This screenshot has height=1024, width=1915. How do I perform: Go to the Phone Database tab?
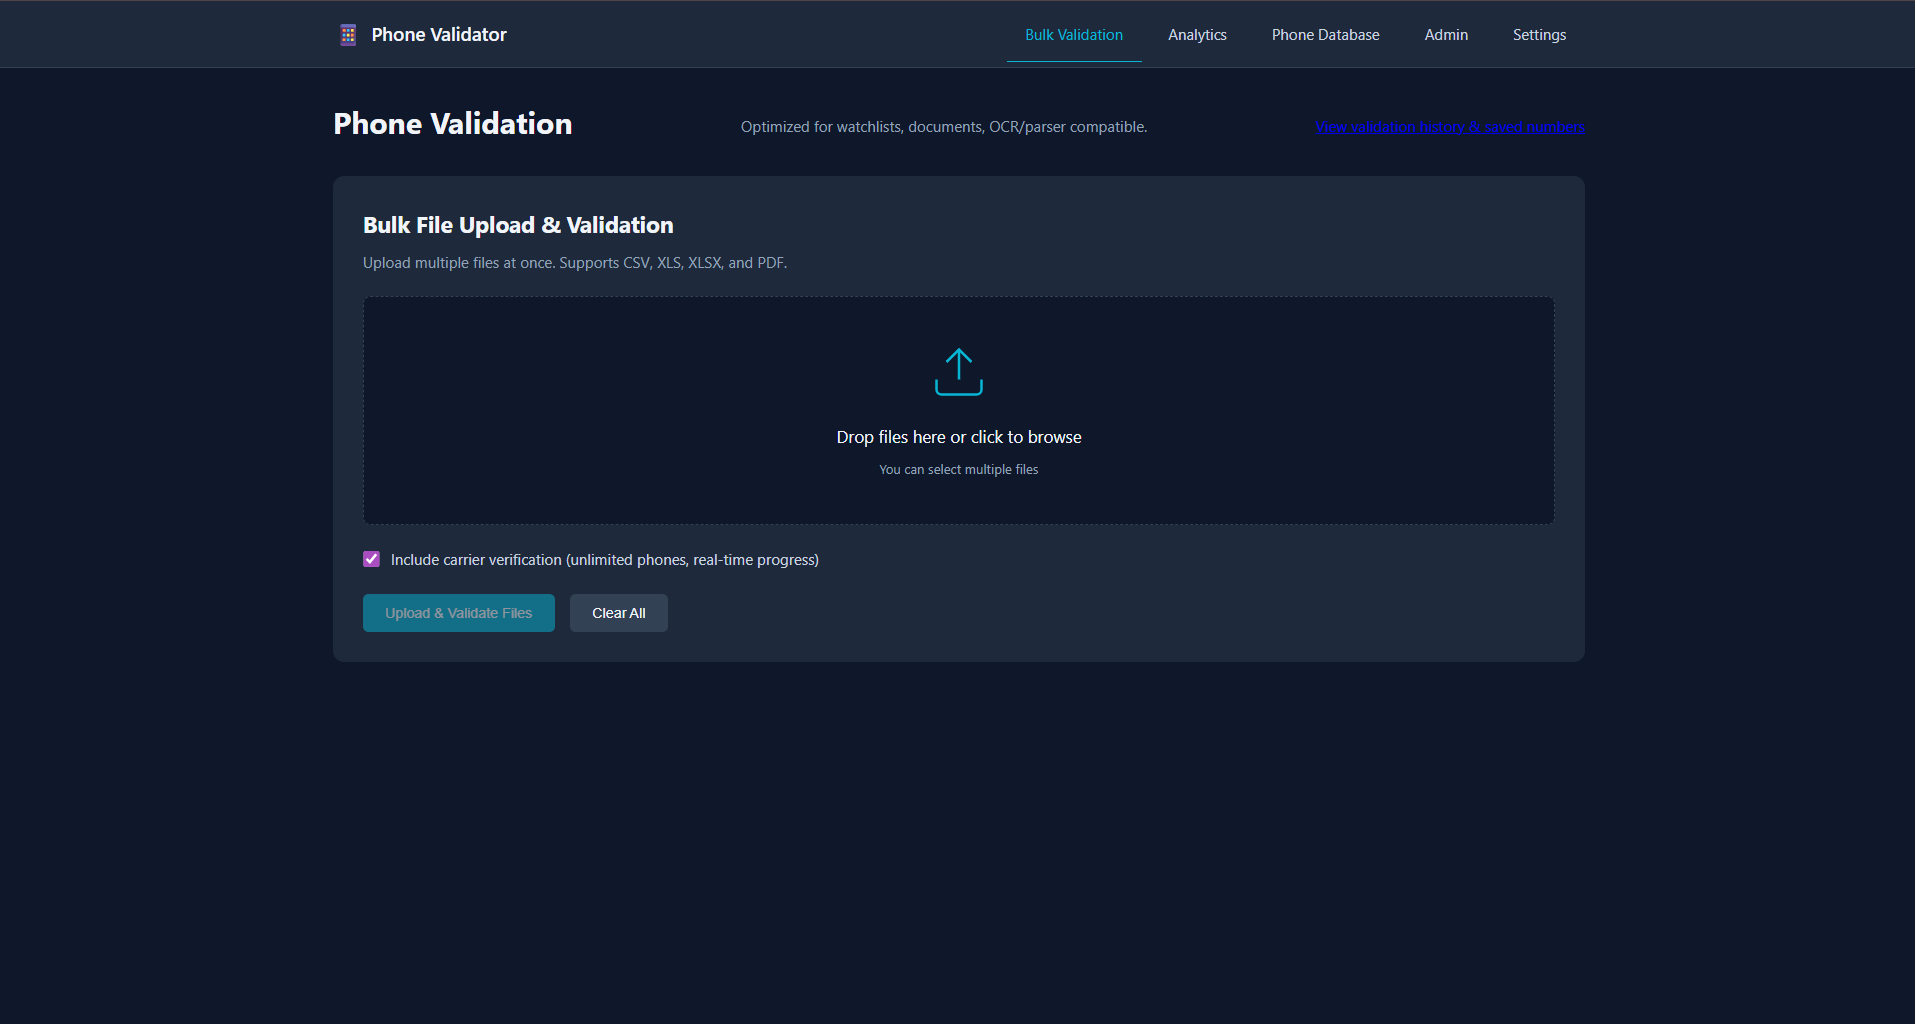pyautogui.click(x=1325, y=35)
